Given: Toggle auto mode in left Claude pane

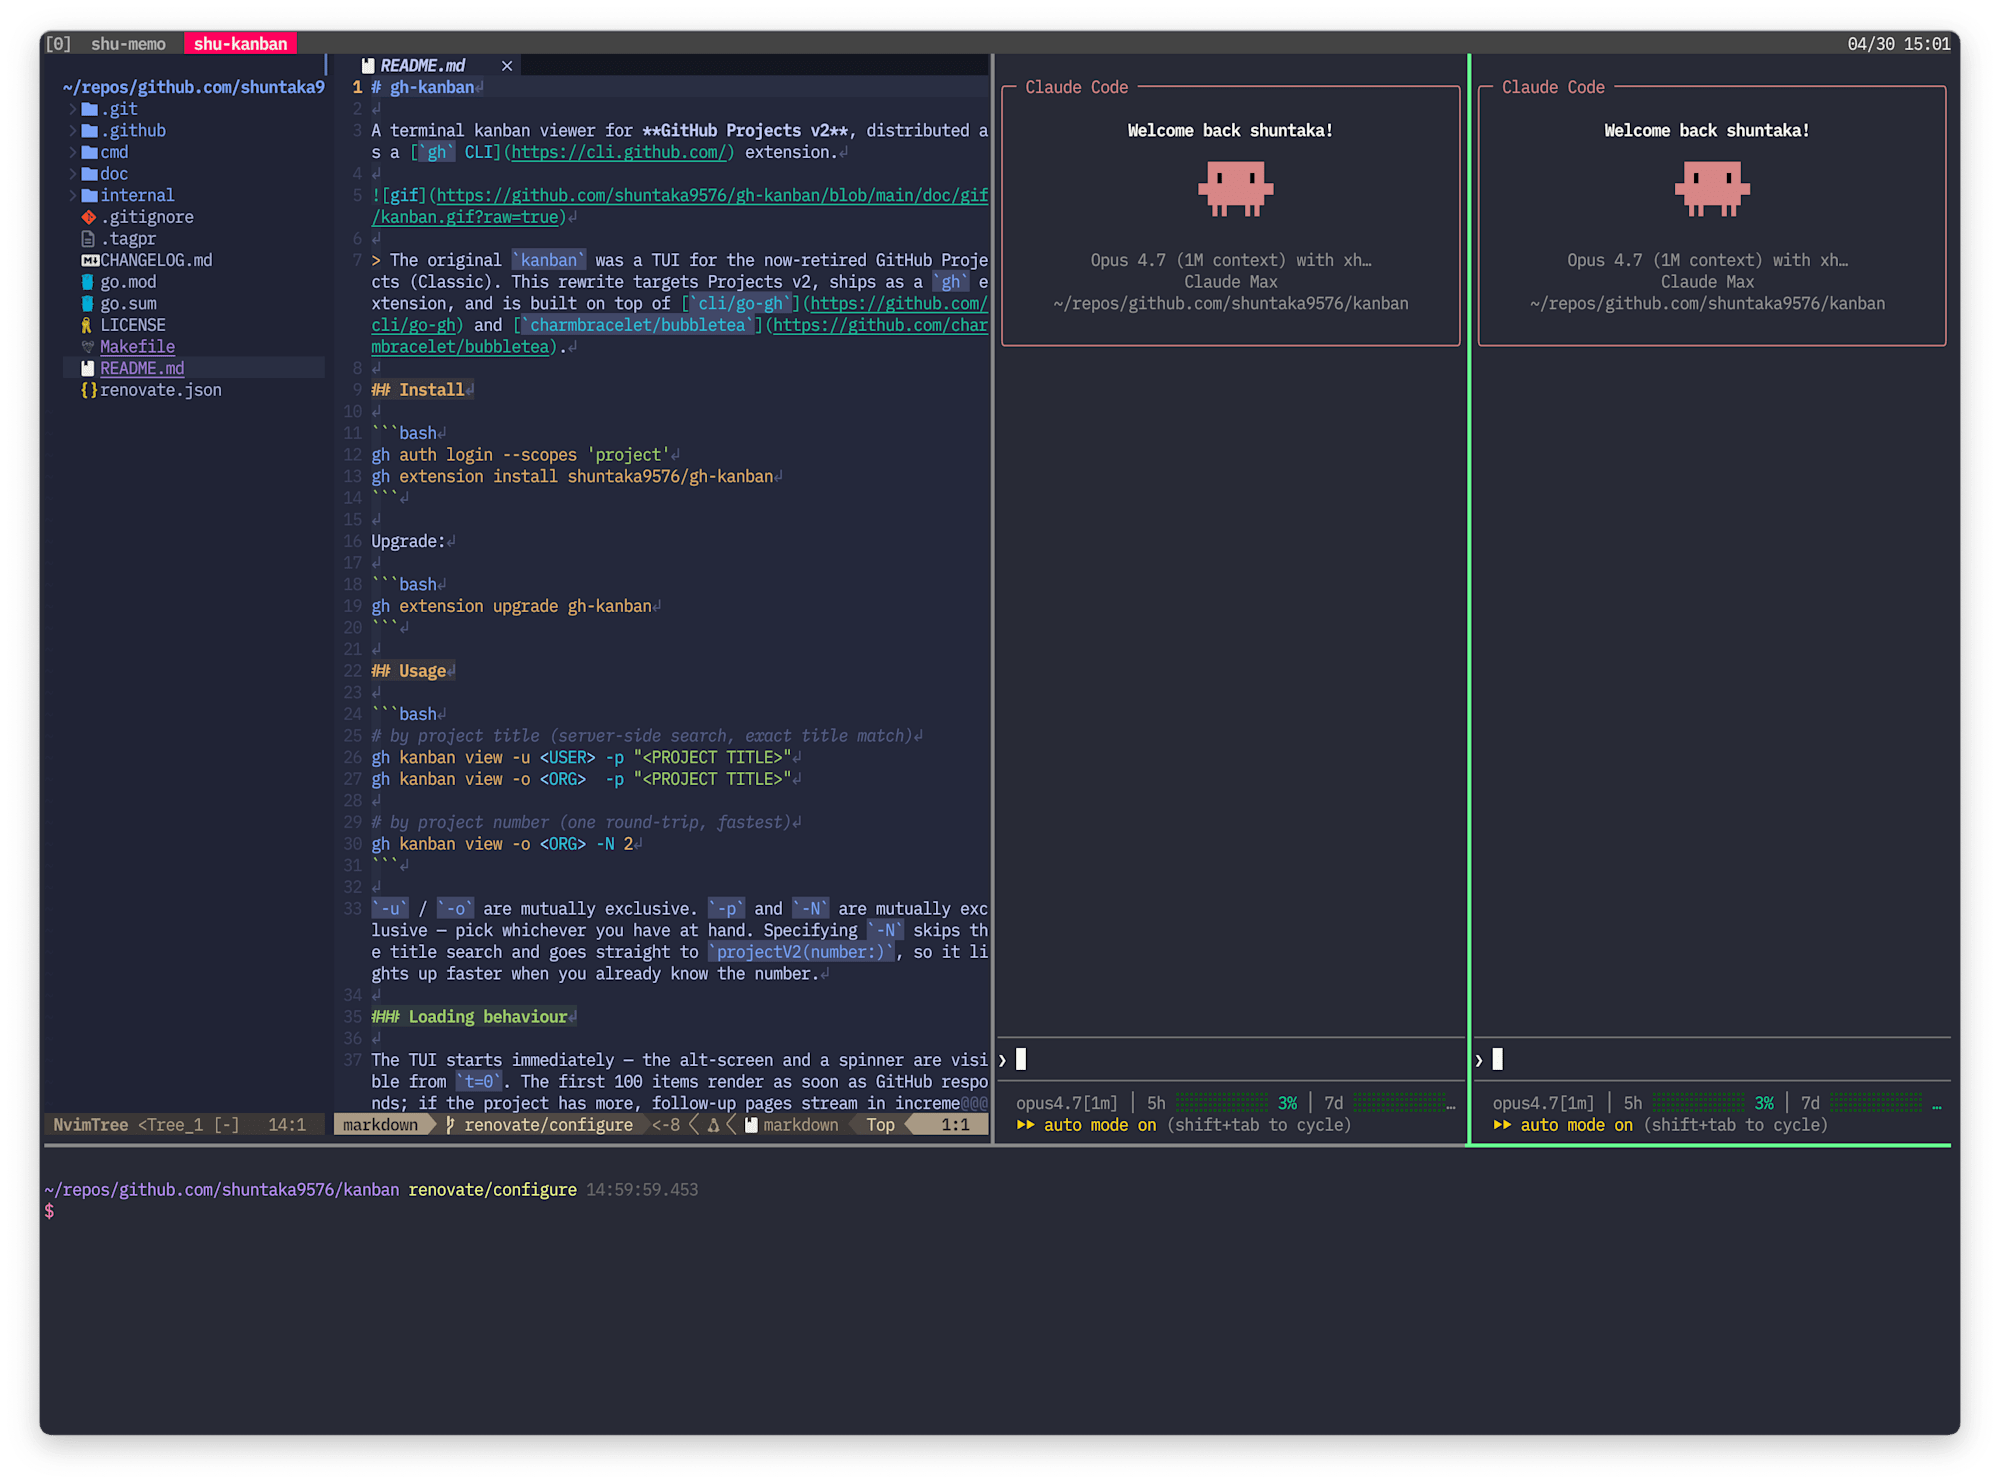Looking at the screenshot, I should pos(1183,1125).
